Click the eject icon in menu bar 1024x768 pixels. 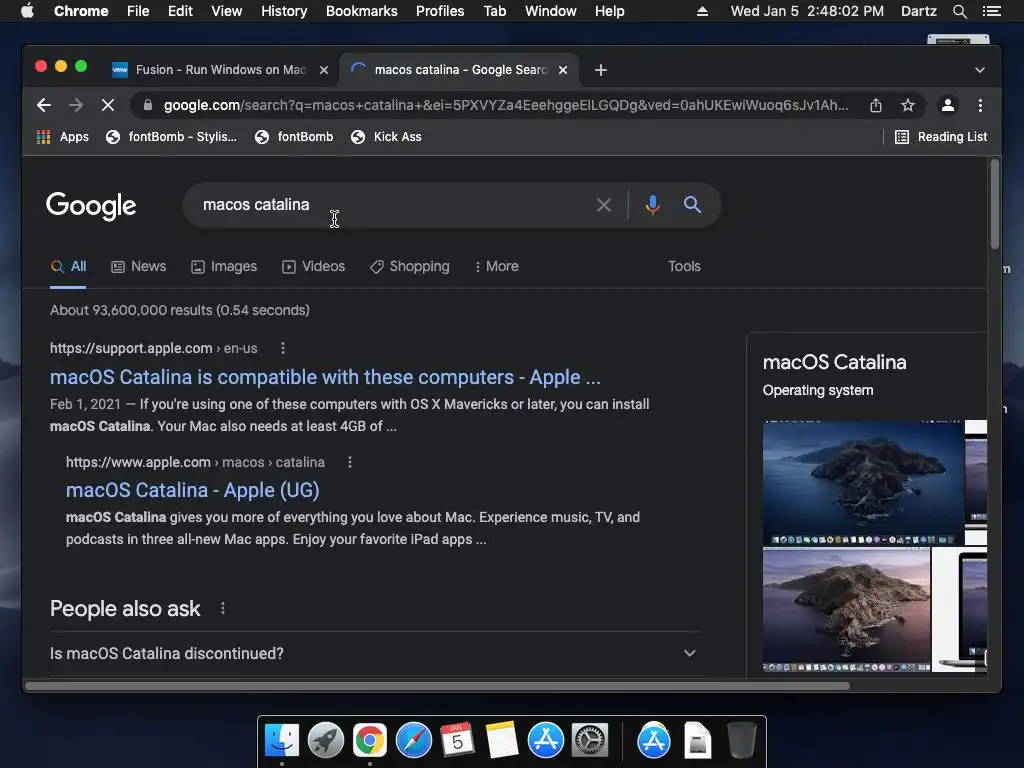702,11
